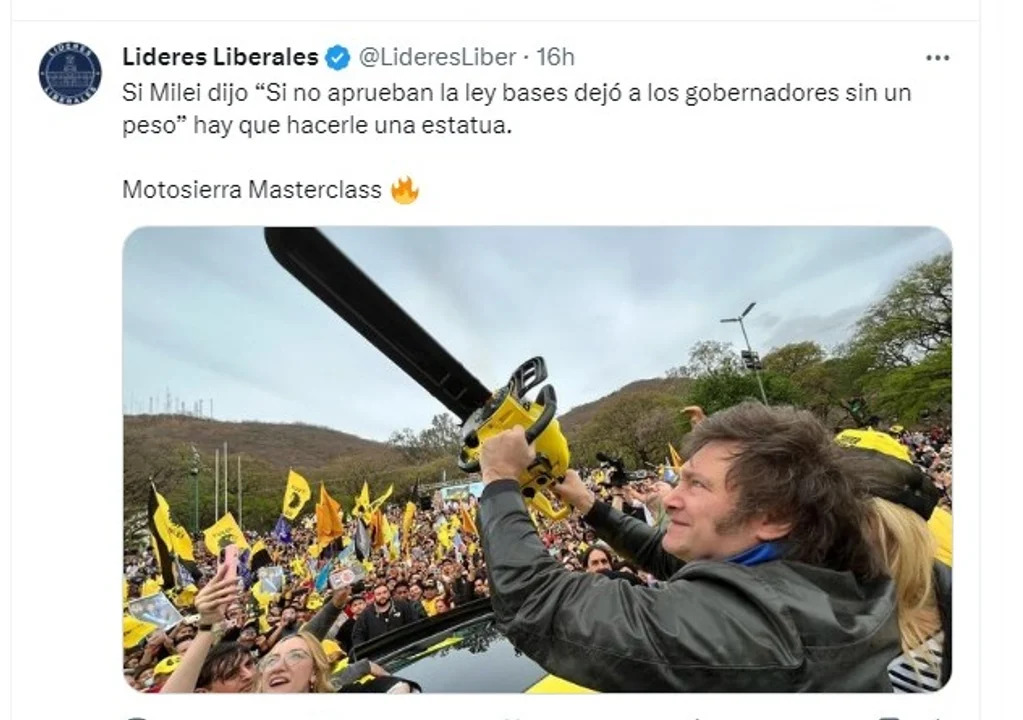Viewport: 1023px width, 720px height.
Task: Click the orange flag in the crowd
Action: tap(329, 515)
